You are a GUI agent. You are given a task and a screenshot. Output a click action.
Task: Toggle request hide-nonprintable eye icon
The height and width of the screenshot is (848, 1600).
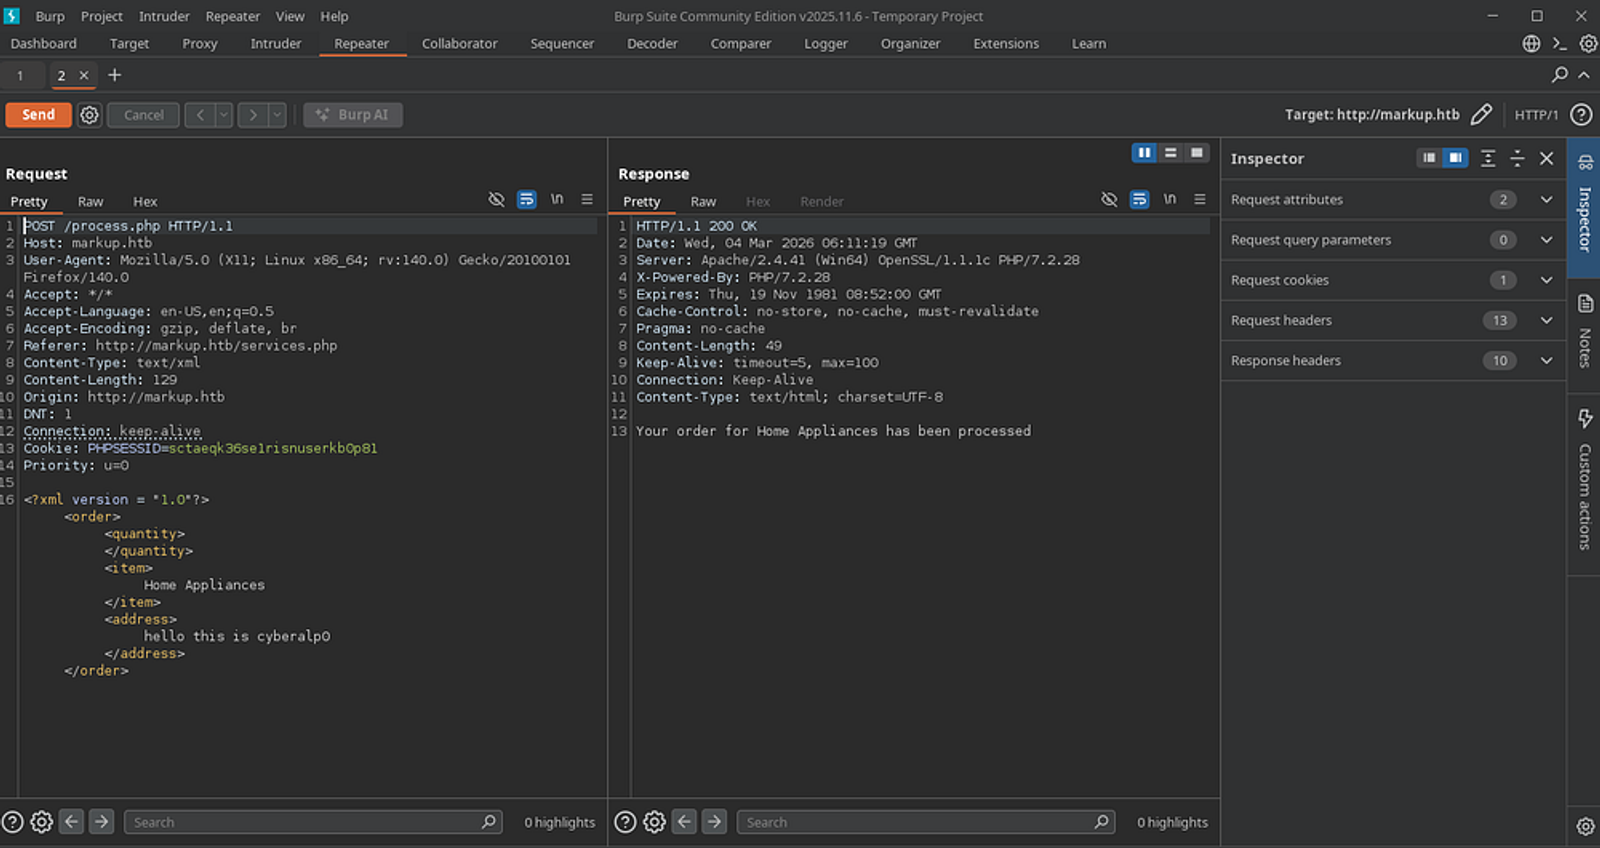point(496,199)
